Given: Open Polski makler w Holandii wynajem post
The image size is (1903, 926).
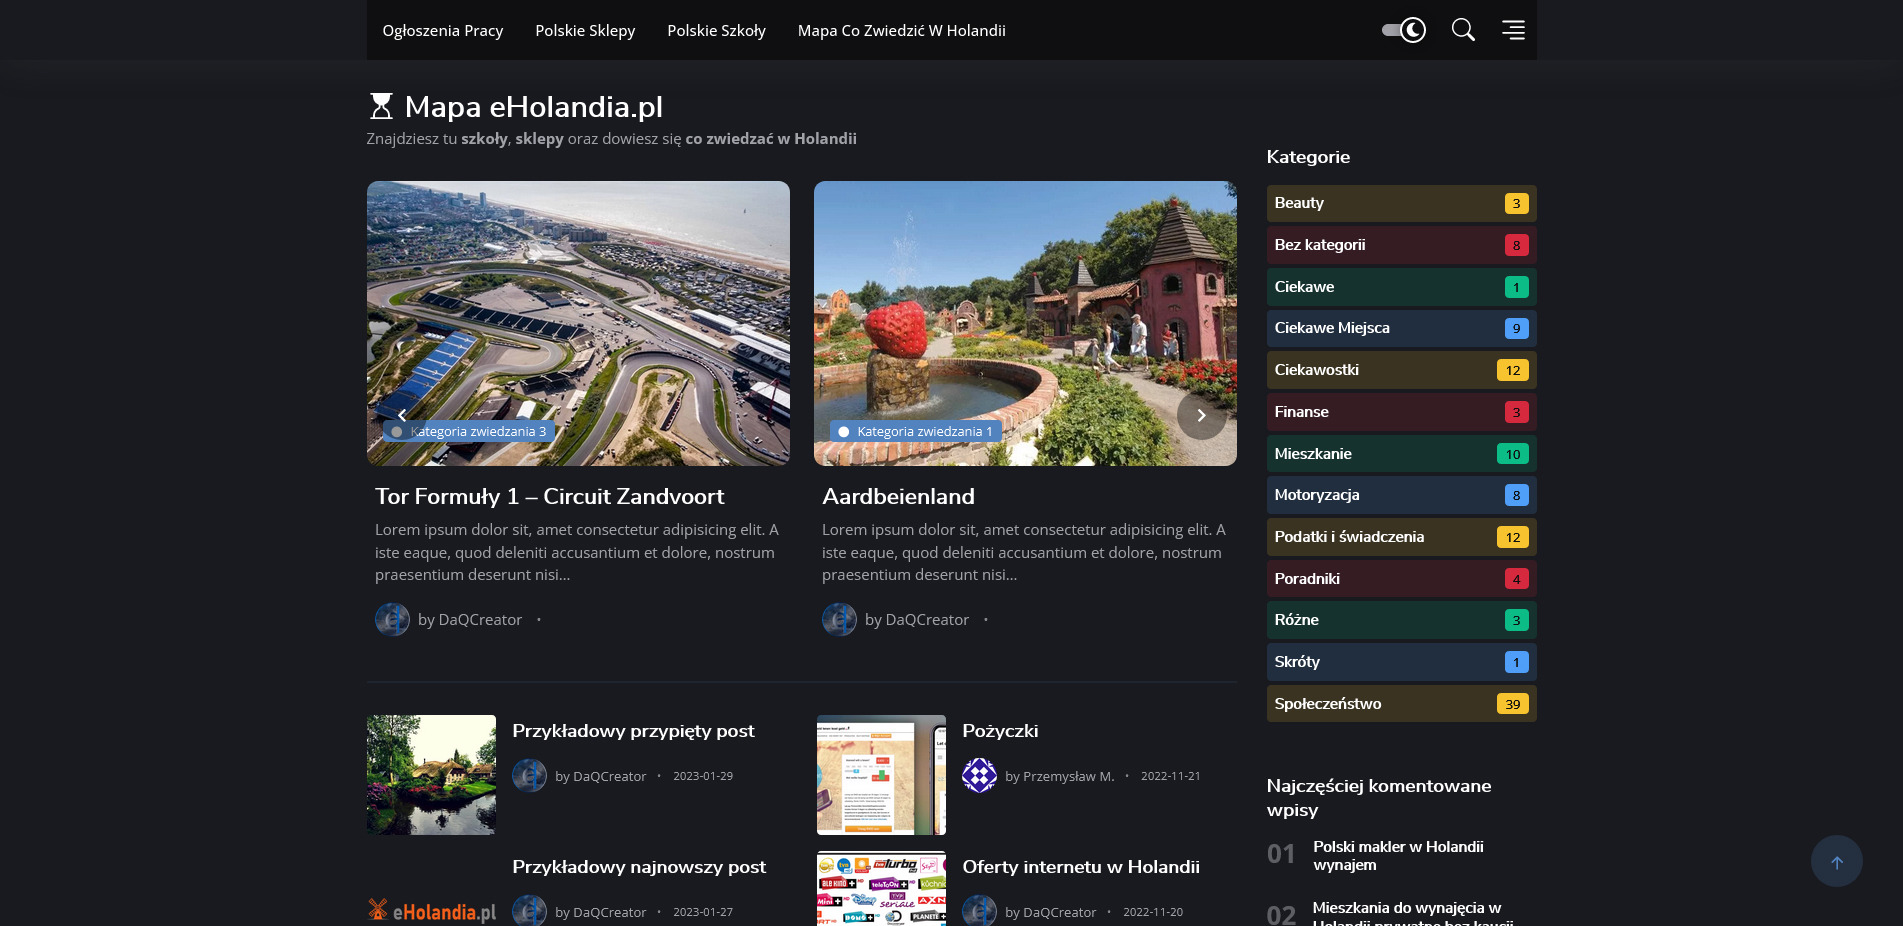Looking at the screenshot, I should (x=1398, y=853).
